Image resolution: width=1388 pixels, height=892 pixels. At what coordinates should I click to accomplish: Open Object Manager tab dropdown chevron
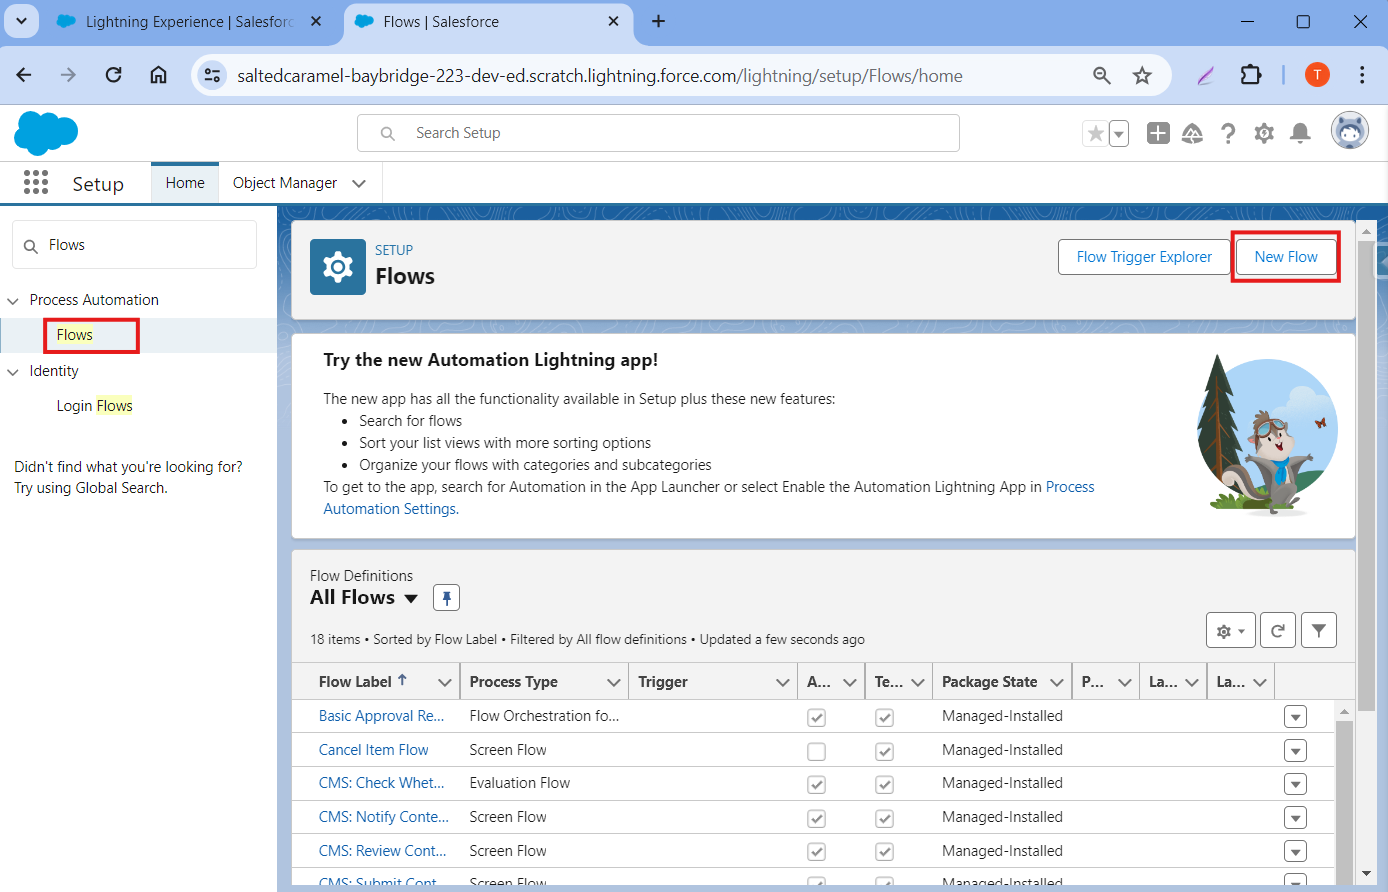coord(359,183)
